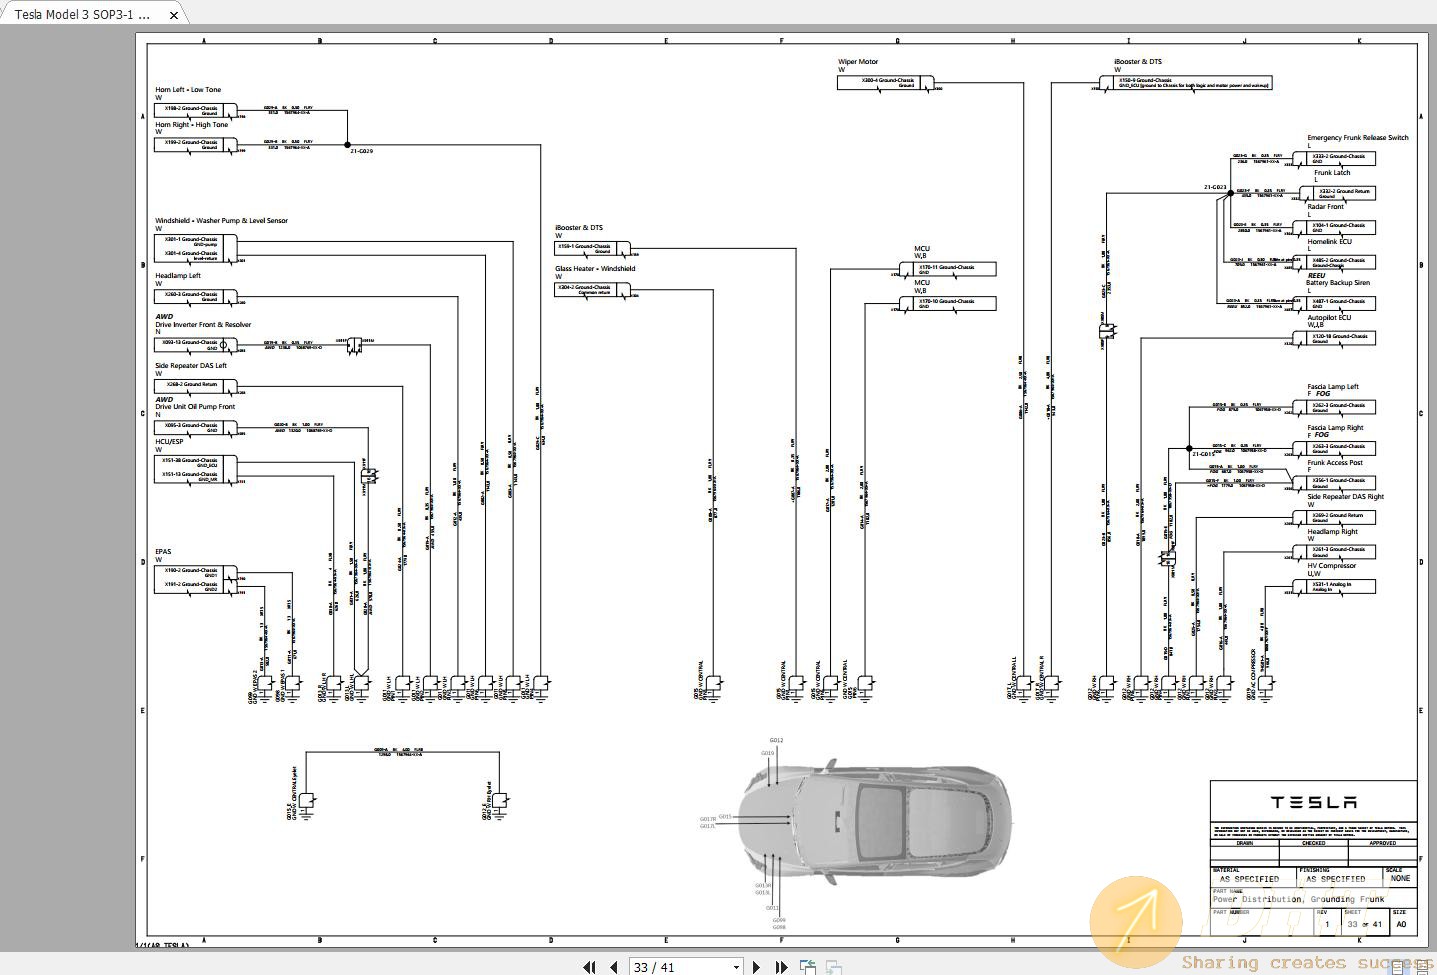Screen dimensions: 1437x975
Task: Click the X150-9 Ground-Chassis connector box
Action: coord(1185,82)
